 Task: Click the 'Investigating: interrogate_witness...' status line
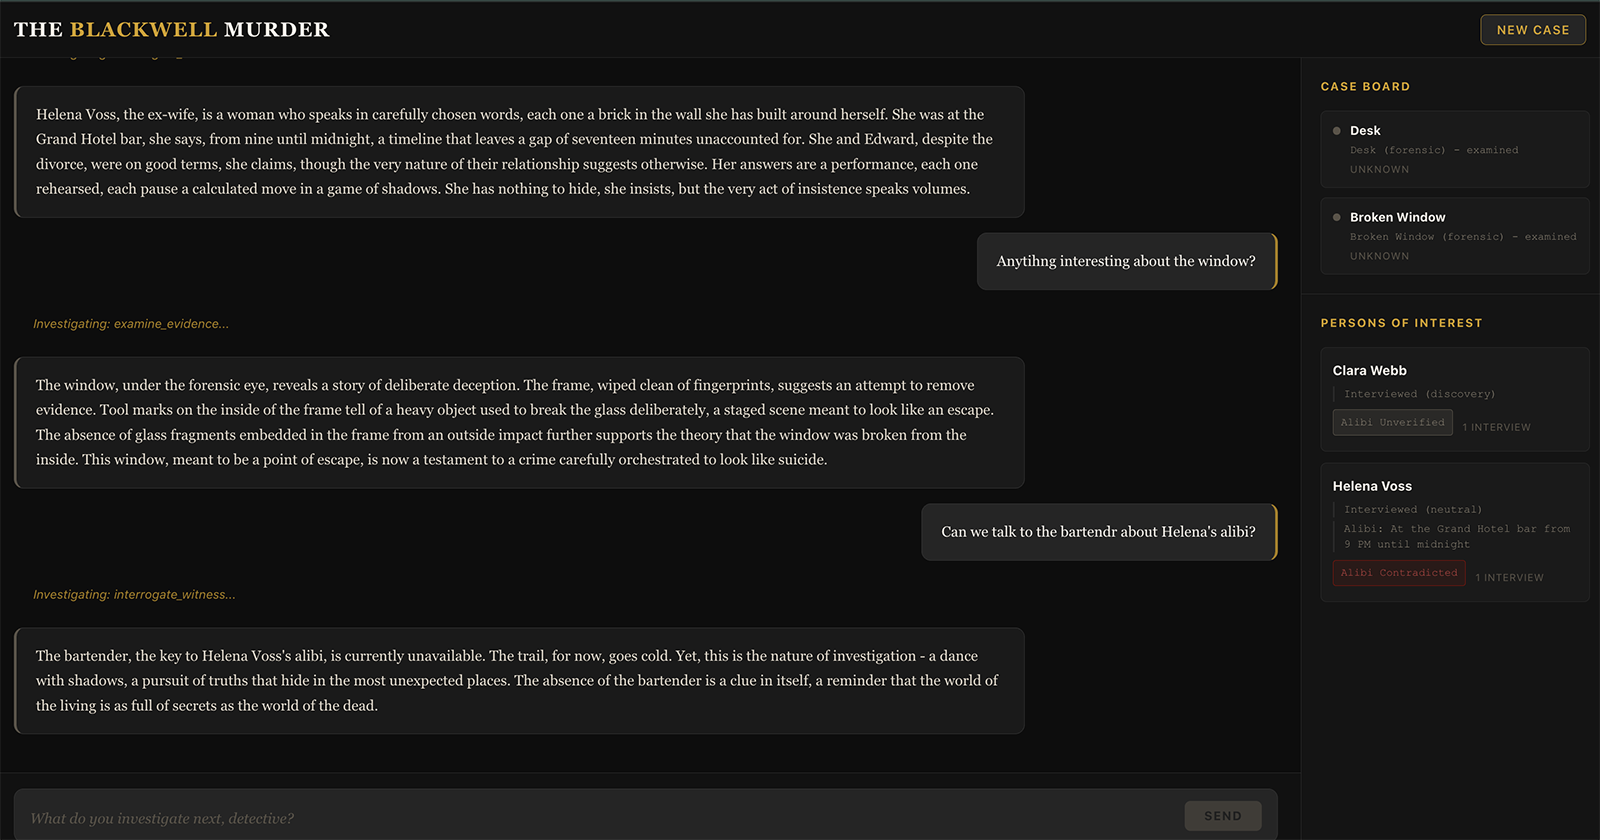coord(134,595)
